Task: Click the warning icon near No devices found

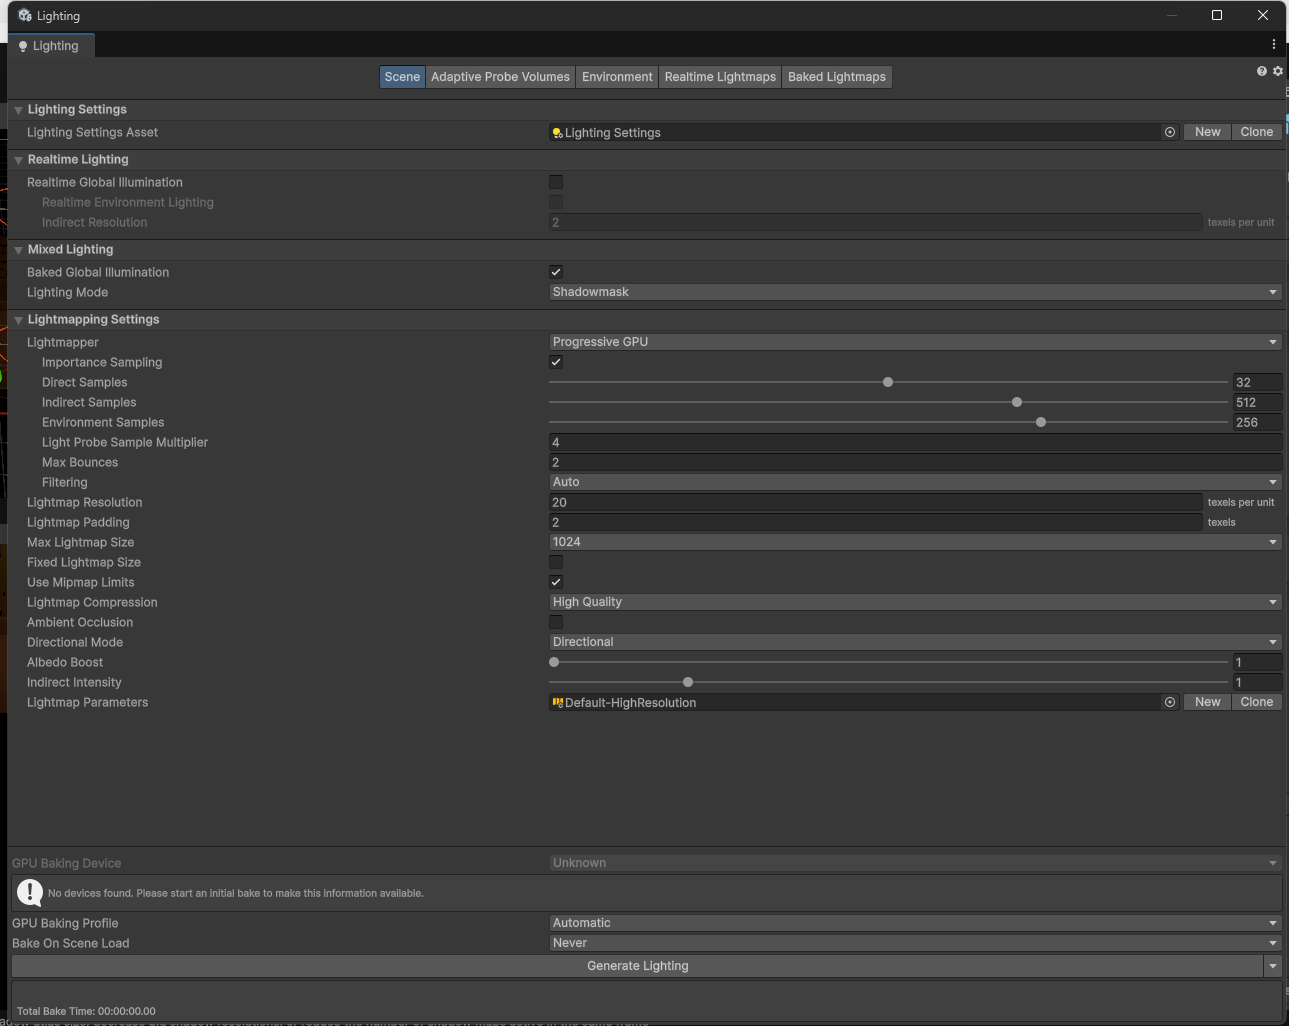Action: pos(28,892)
